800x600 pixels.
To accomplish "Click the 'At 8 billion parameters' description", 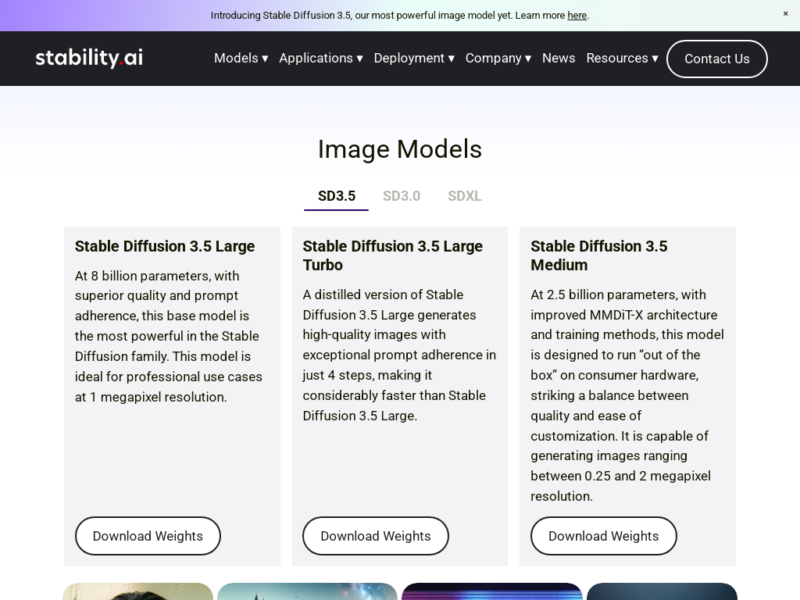I will (x=168, y=336).
